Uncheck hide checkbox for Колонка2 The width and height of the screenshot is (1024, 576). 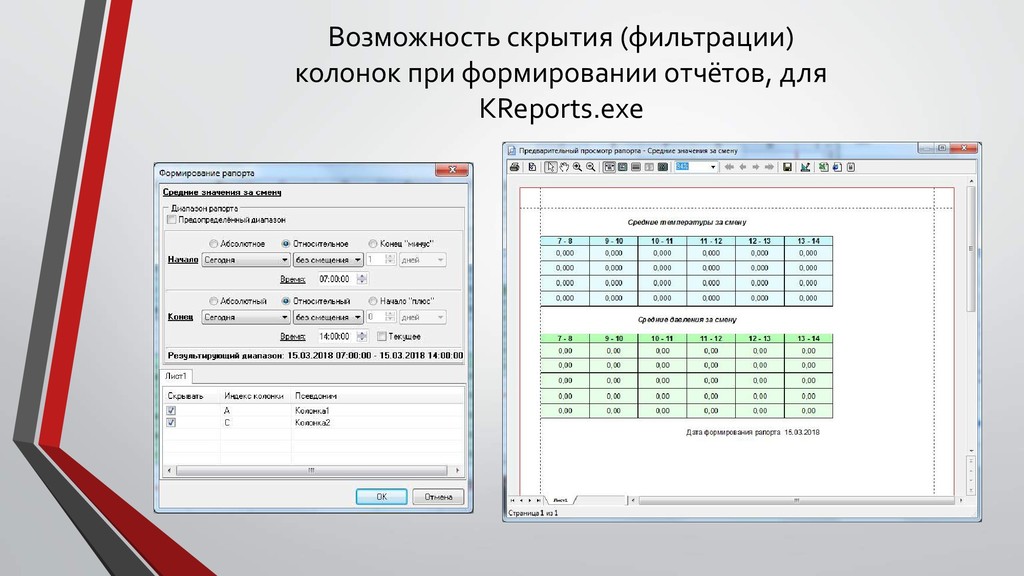pos(171,423)
